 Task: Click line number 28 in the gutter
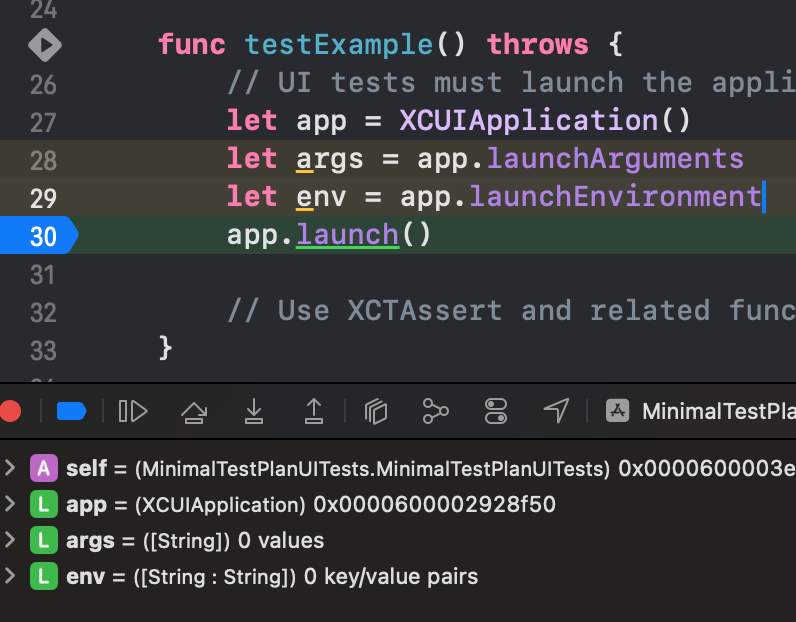click(x=42, y=159)
